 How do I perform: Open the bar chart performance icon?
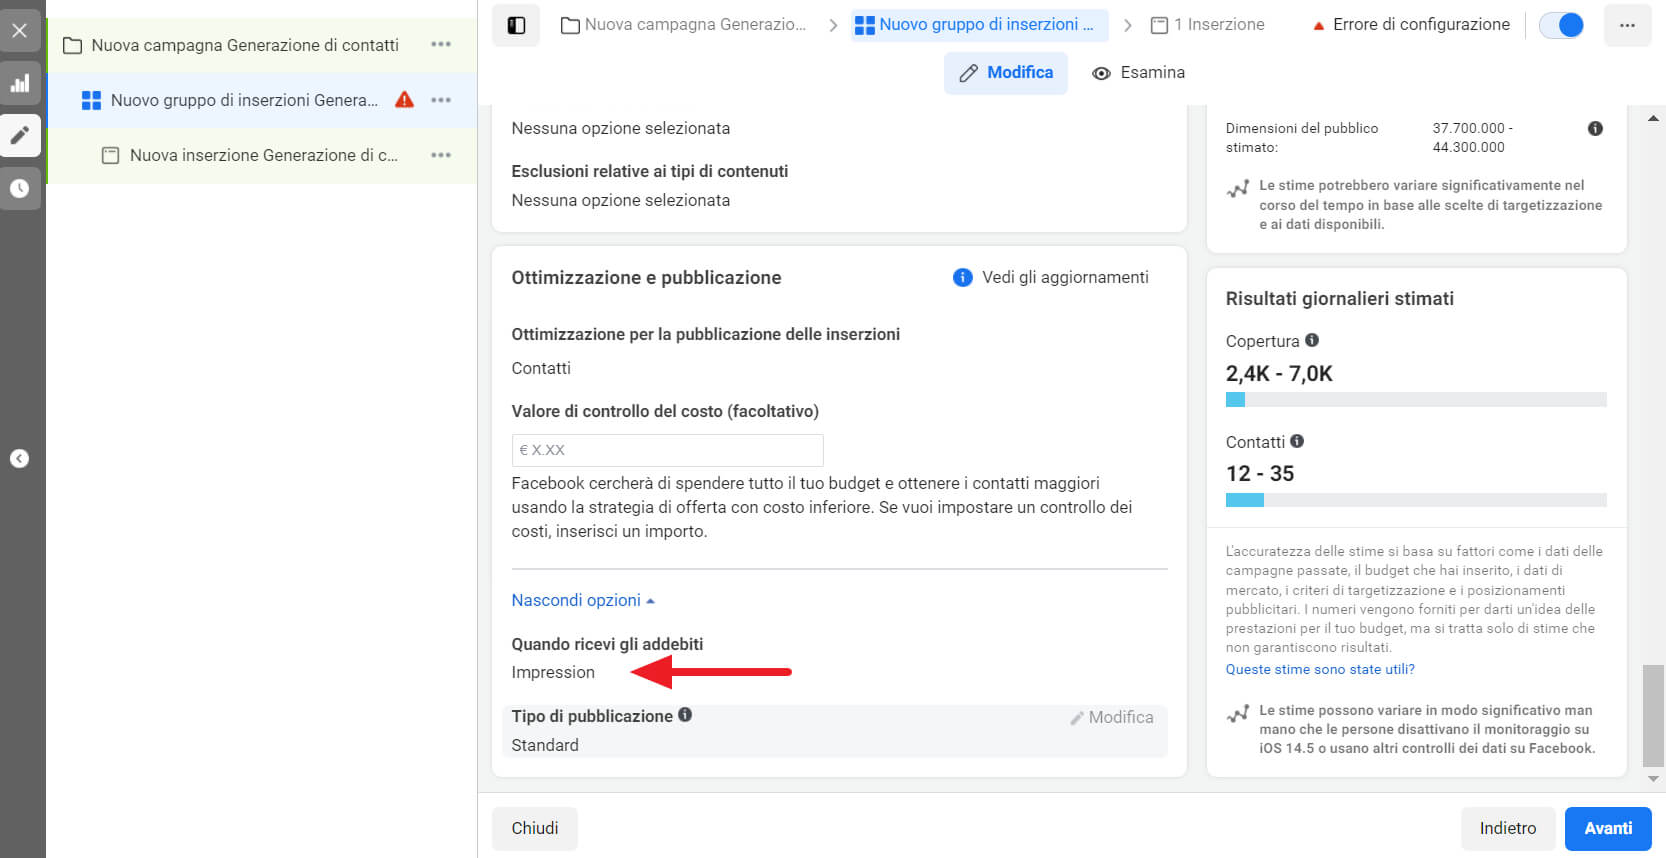coord(20,84)
